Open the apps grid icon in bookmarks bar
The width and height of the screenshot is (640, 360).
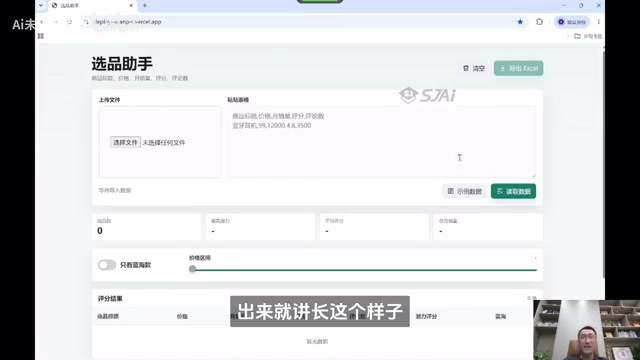[41, 36]
